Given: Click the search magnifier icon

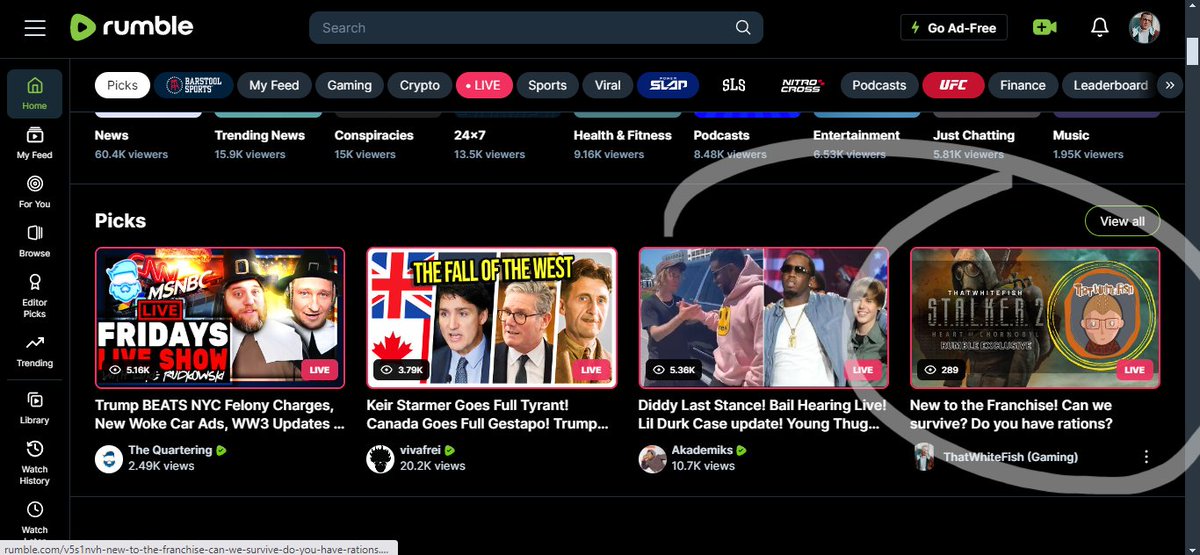Looking at the screenshot, I should [x=743, y=28].
